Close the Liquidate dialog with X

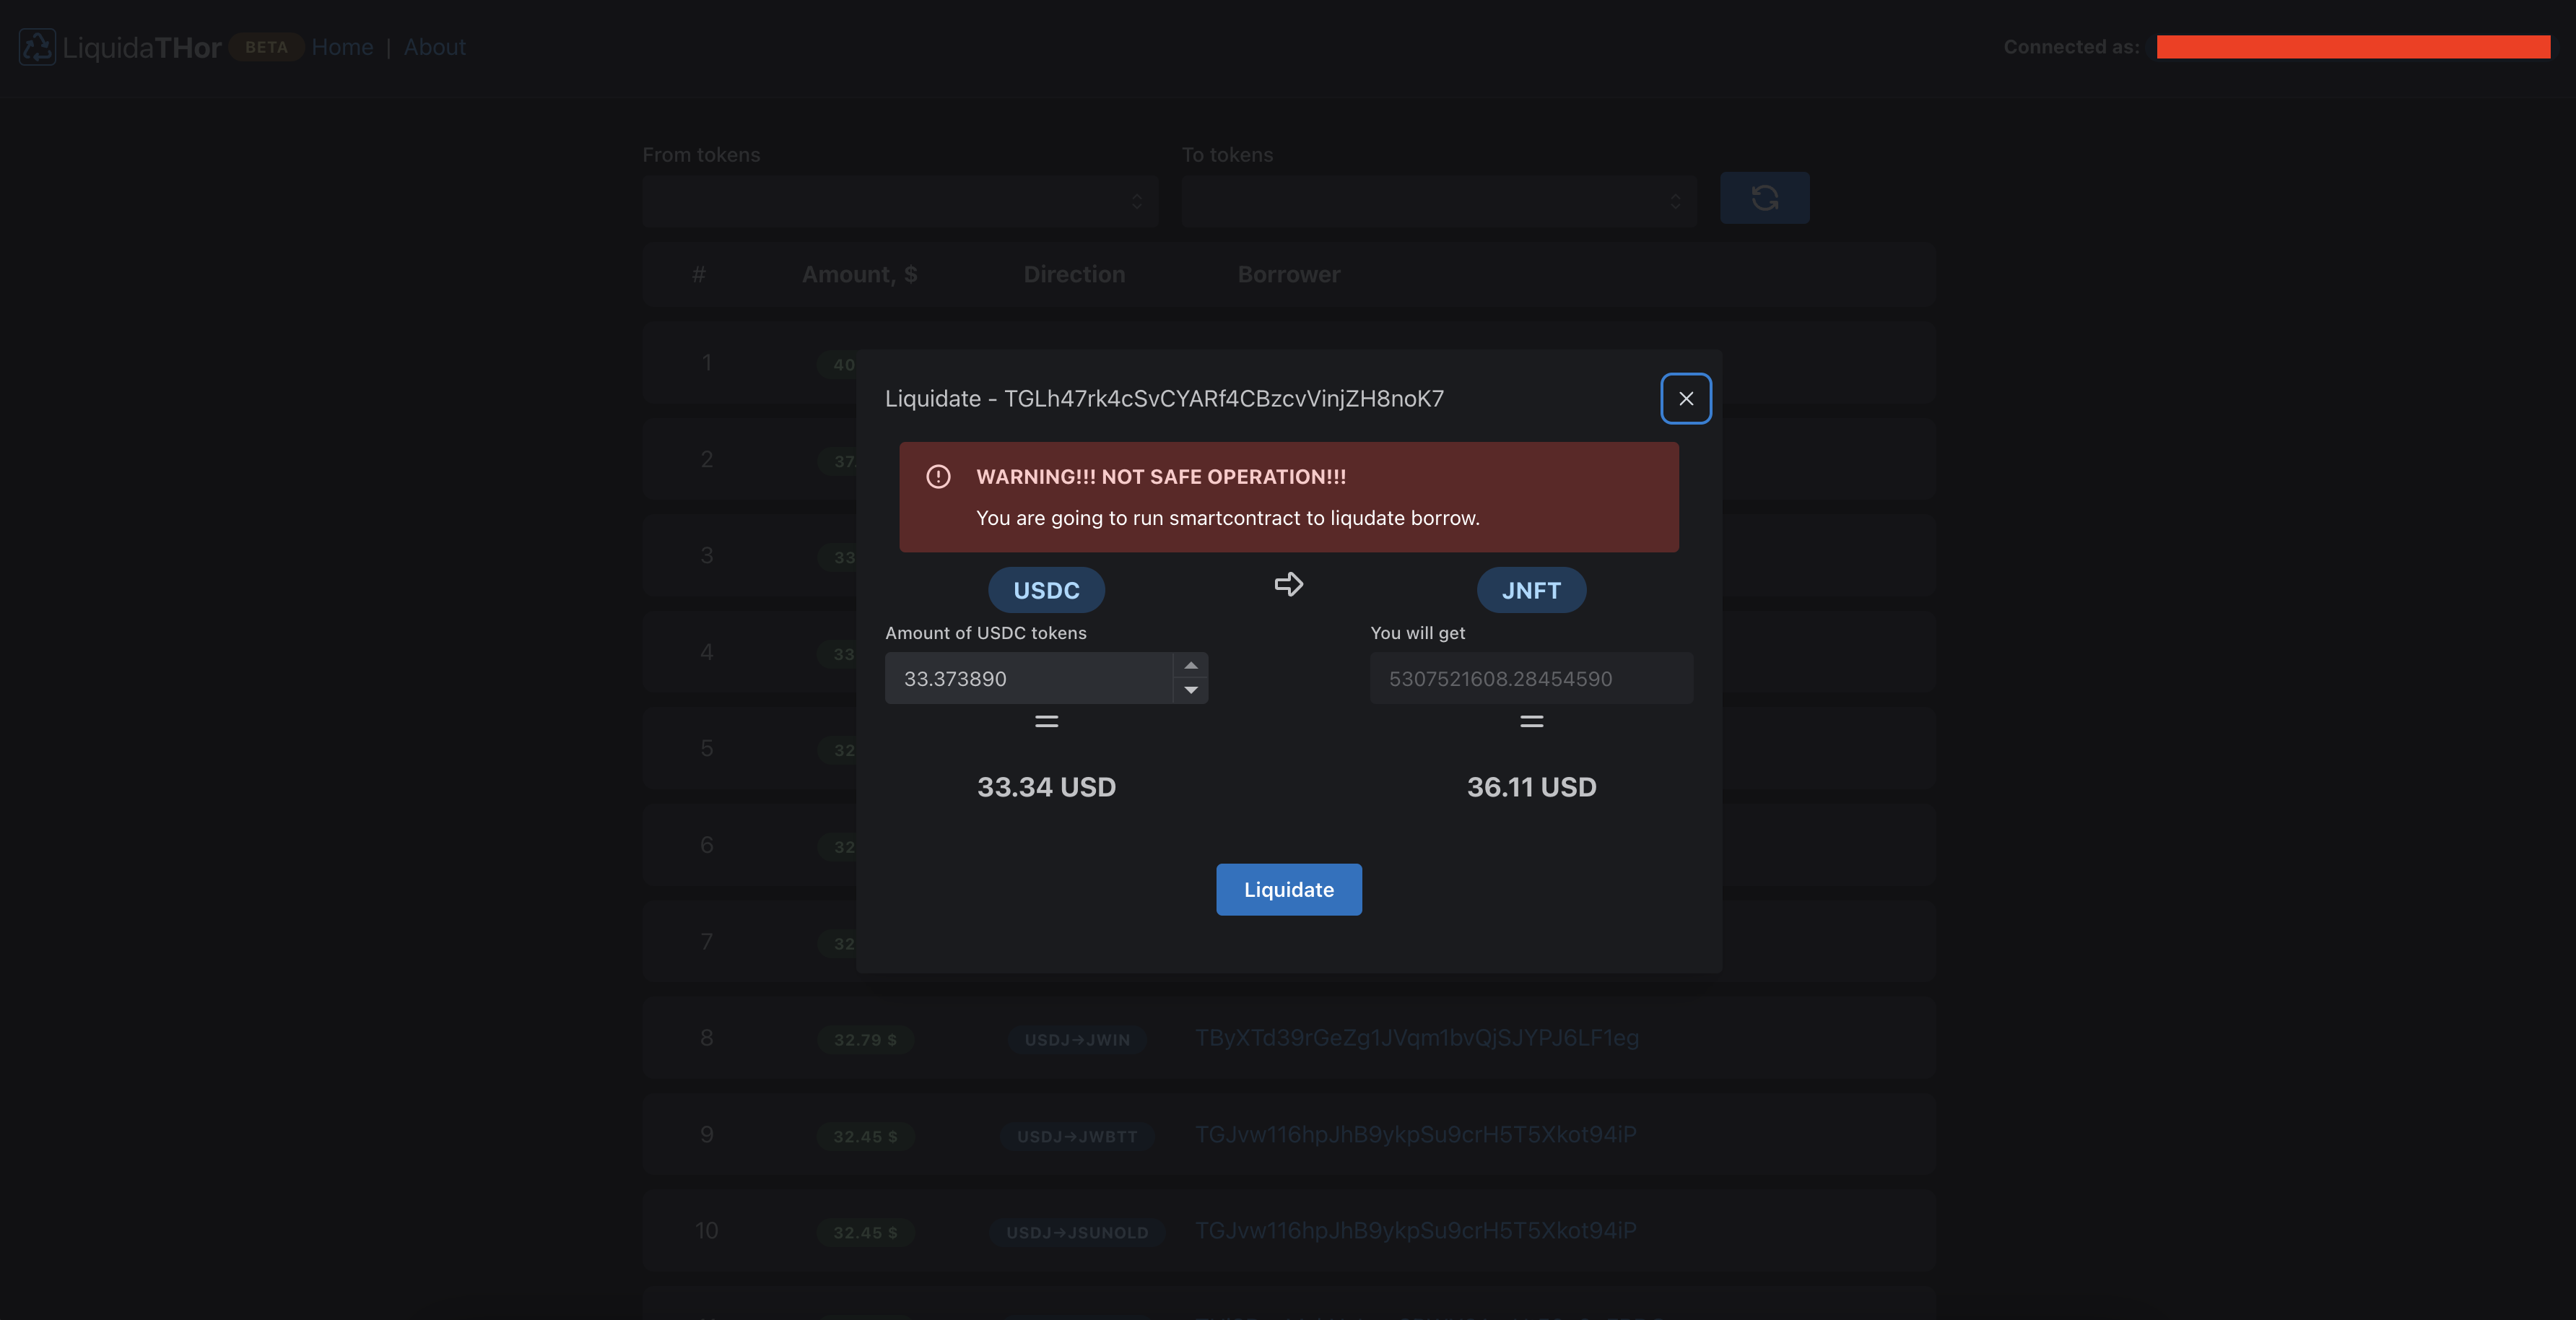[1685, 398]
